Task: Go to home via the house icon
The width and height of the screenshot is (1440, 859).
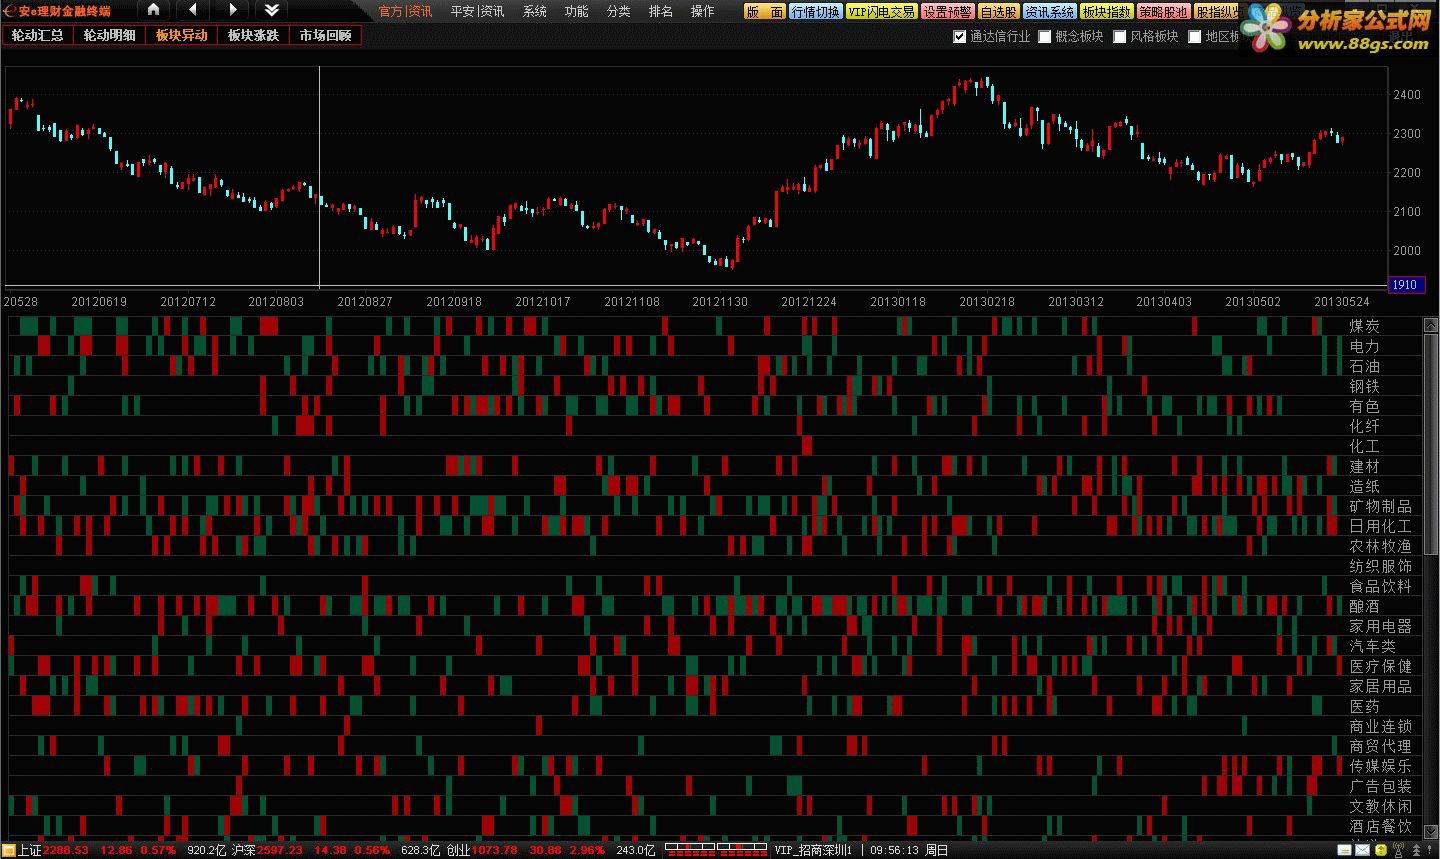Action: [x=153, y=10]
